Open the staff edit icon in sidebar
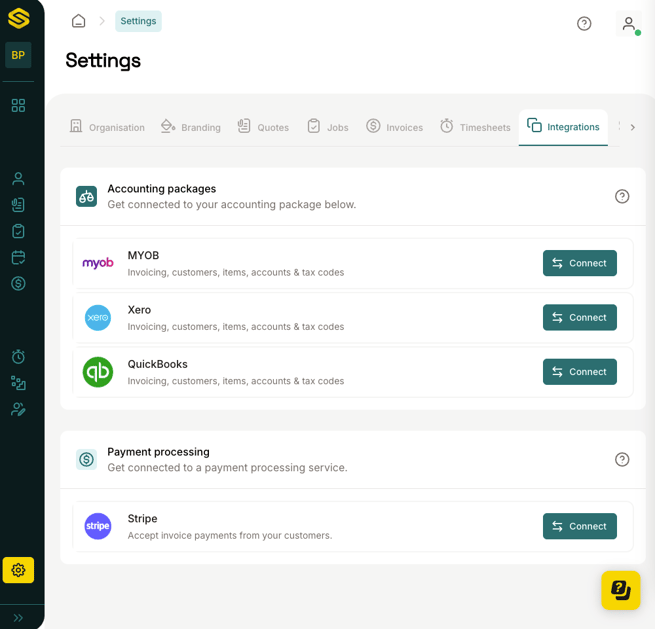The width and height of the screenshot is (655, 629). click(x=18, y=409)
